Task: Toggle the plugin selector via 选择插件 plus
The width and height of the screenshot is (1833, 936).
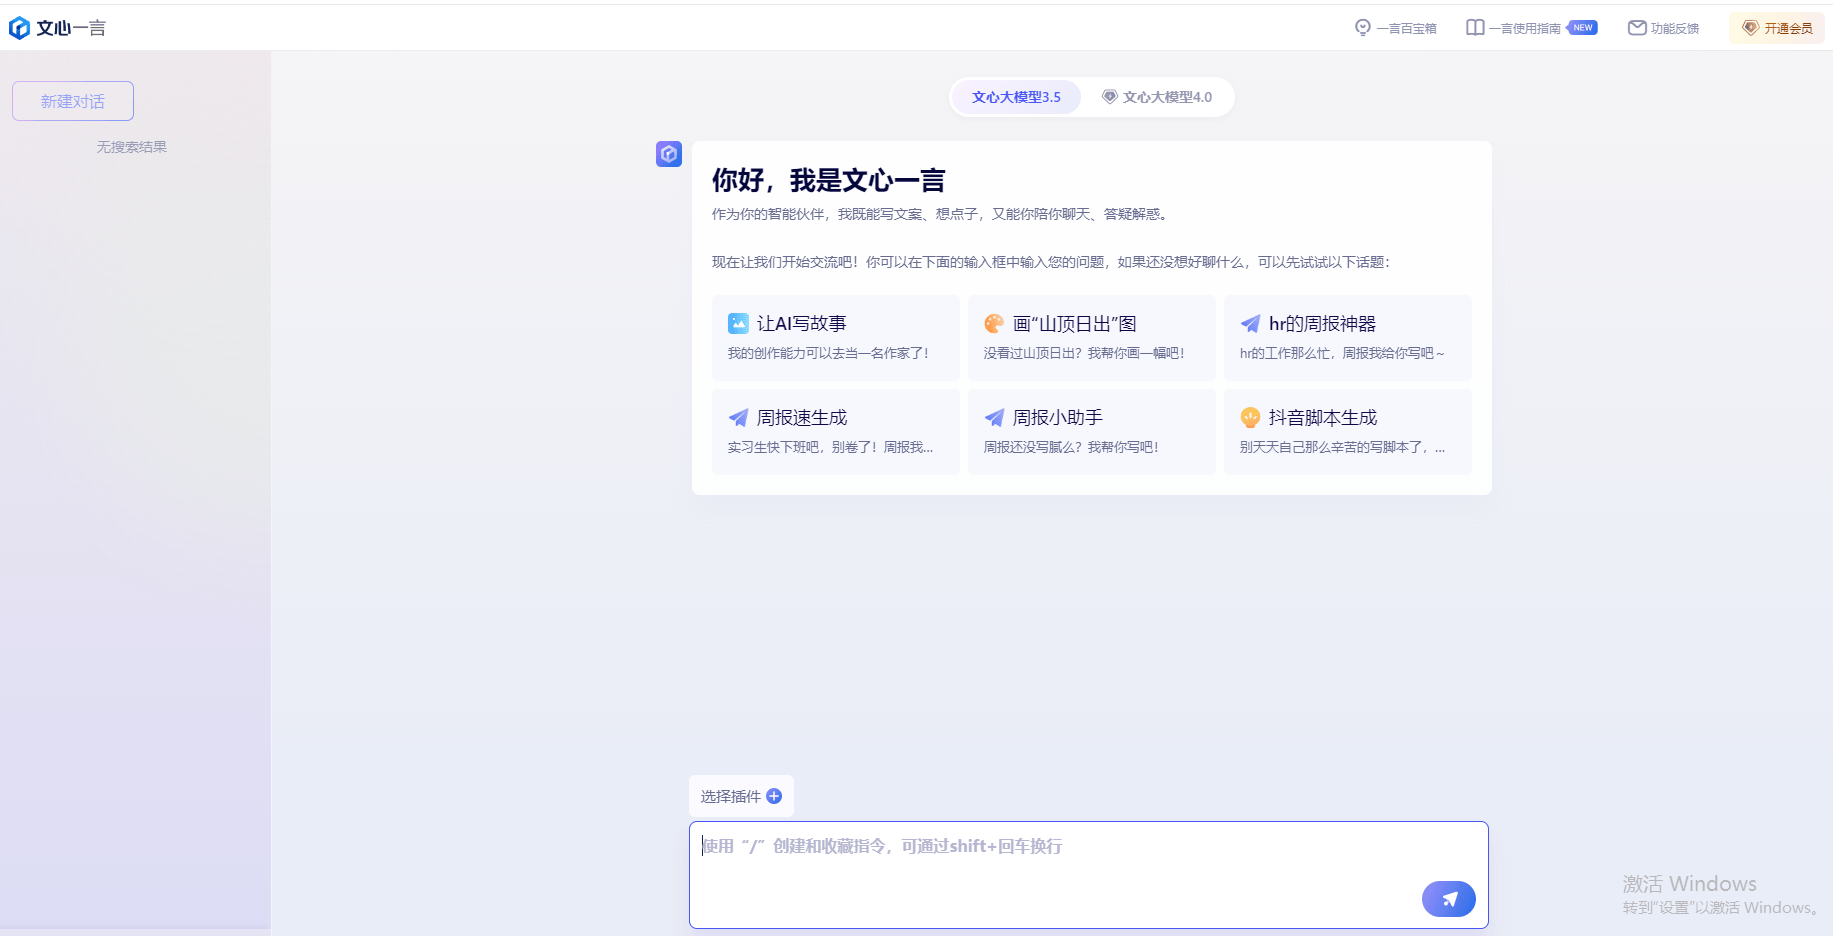Action: coord(773,796)
